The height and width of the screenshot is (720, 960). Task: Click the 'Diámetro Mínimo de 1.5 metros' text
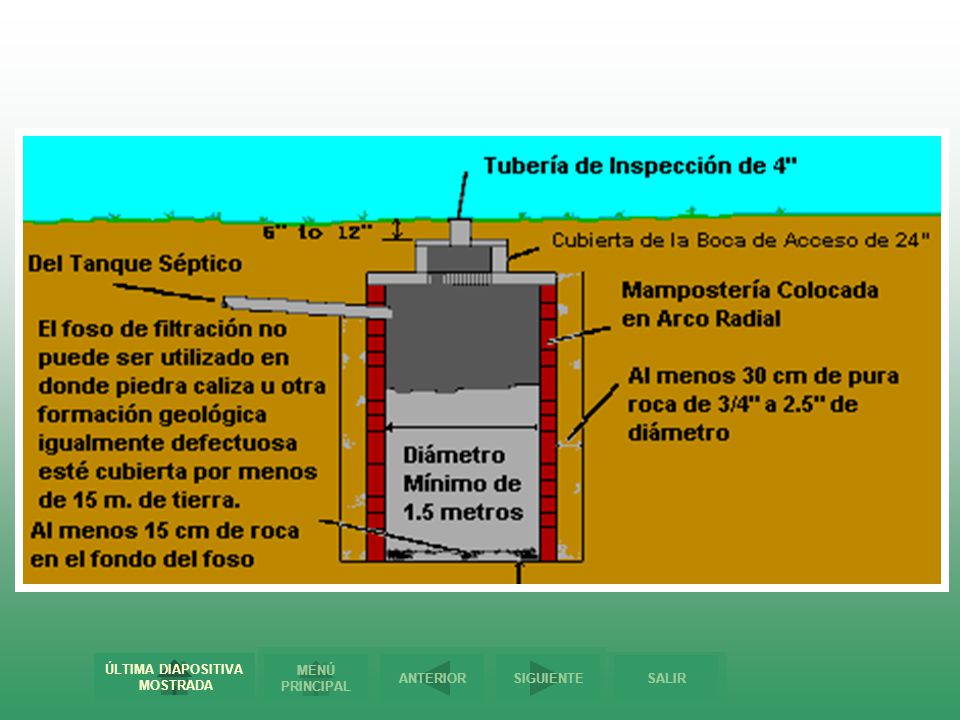(463, 484)
